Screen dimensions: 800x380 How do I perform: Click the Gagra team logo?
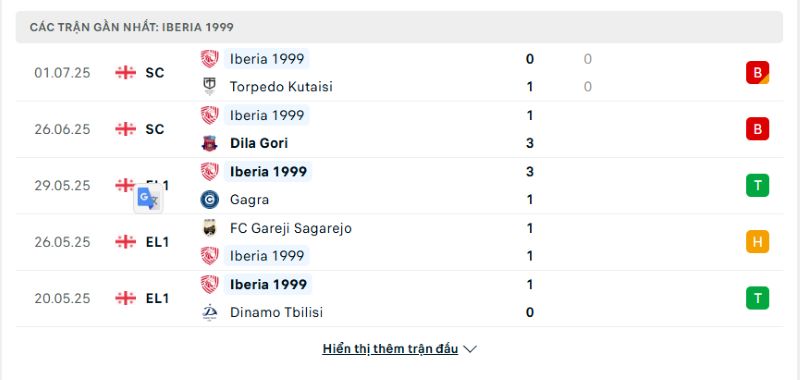tap(209, 199)
